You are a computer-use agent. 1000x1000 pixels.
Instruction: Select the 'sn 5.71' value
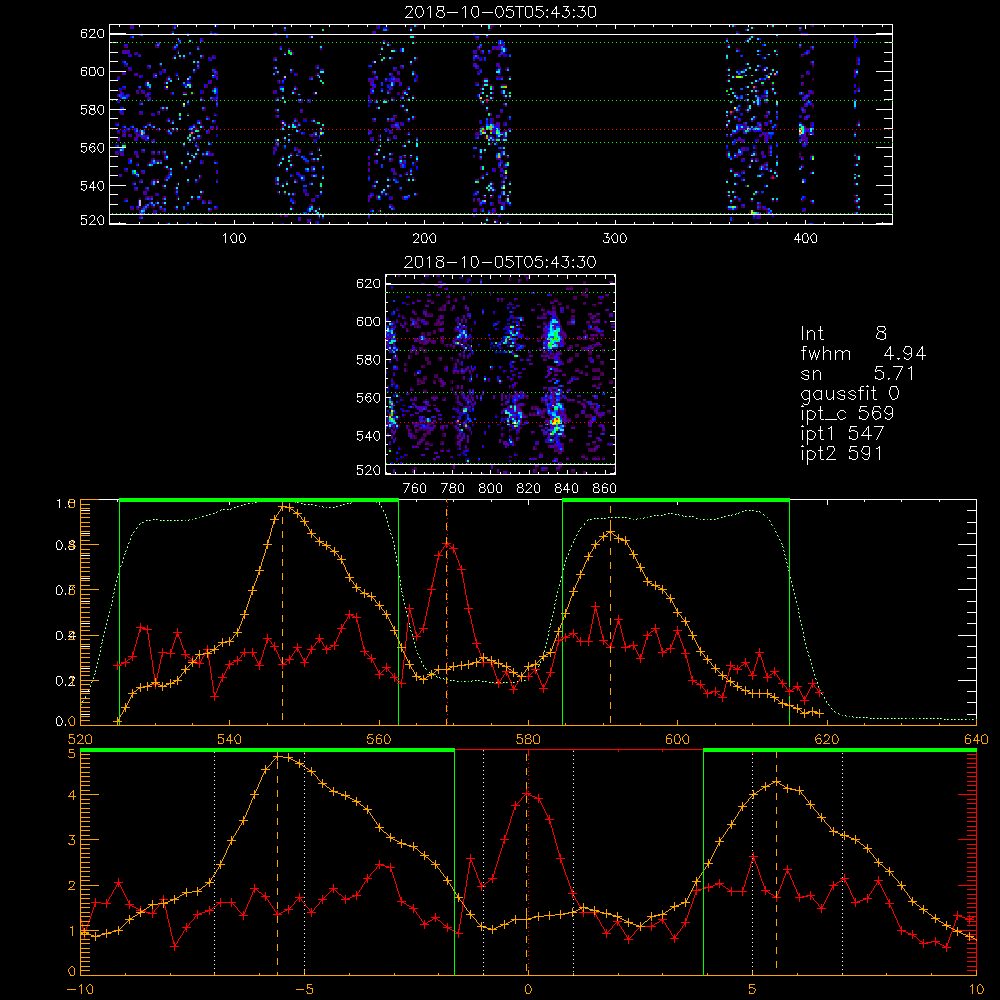pos(858,373)
